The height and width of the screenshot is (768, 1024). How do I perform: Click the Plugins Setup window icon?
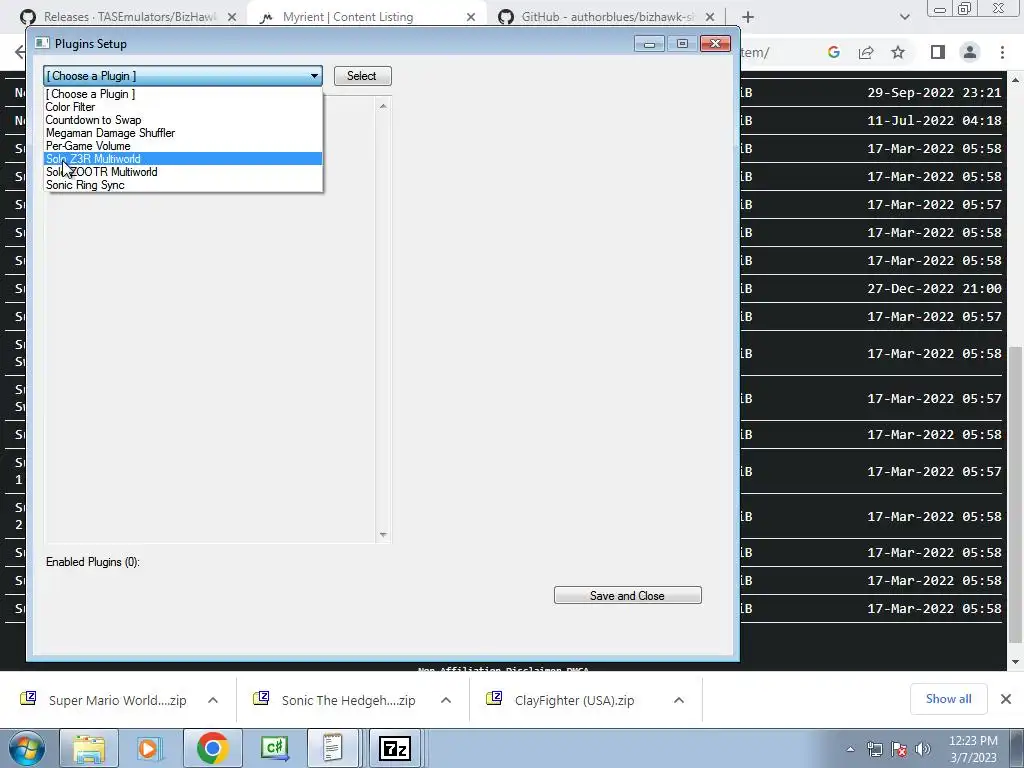pos(42,43)
